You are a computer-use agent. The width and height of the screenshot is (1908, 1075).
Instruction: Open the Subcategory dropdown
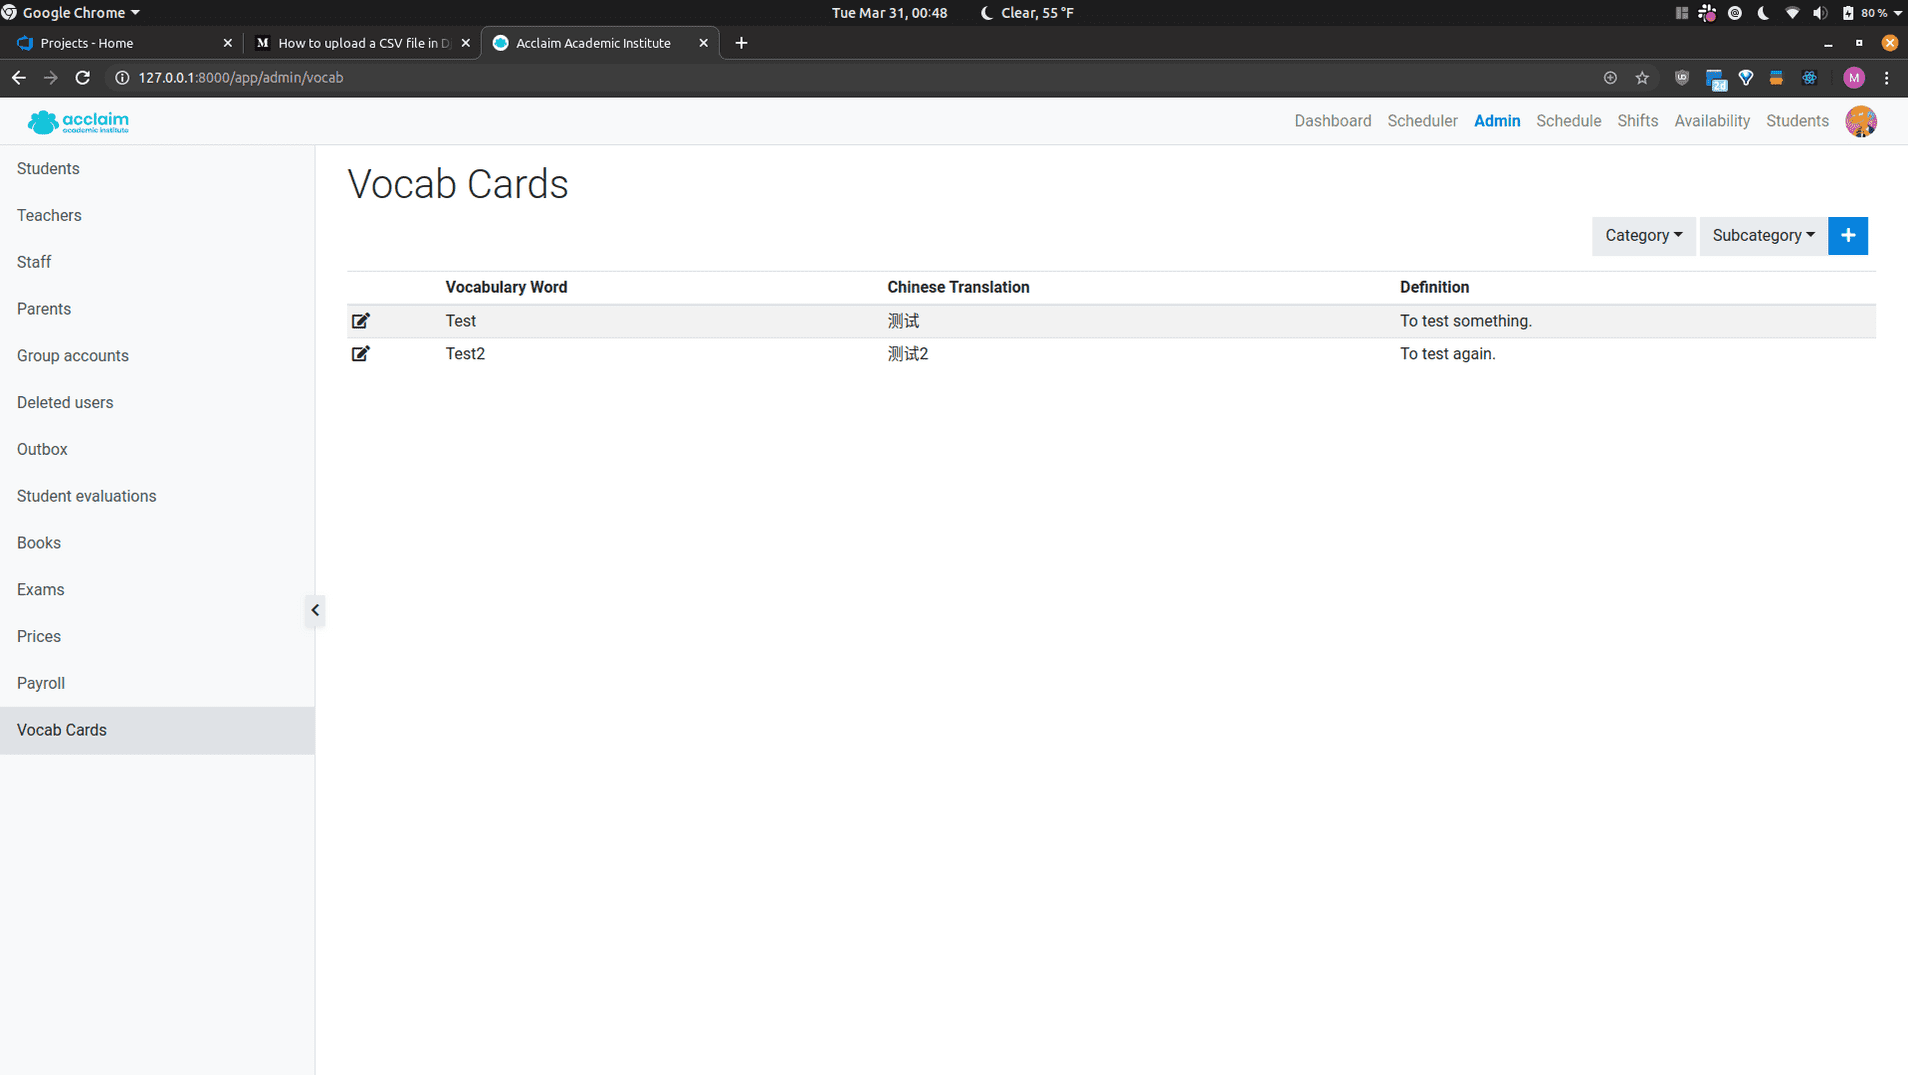tap(1761, 235)
